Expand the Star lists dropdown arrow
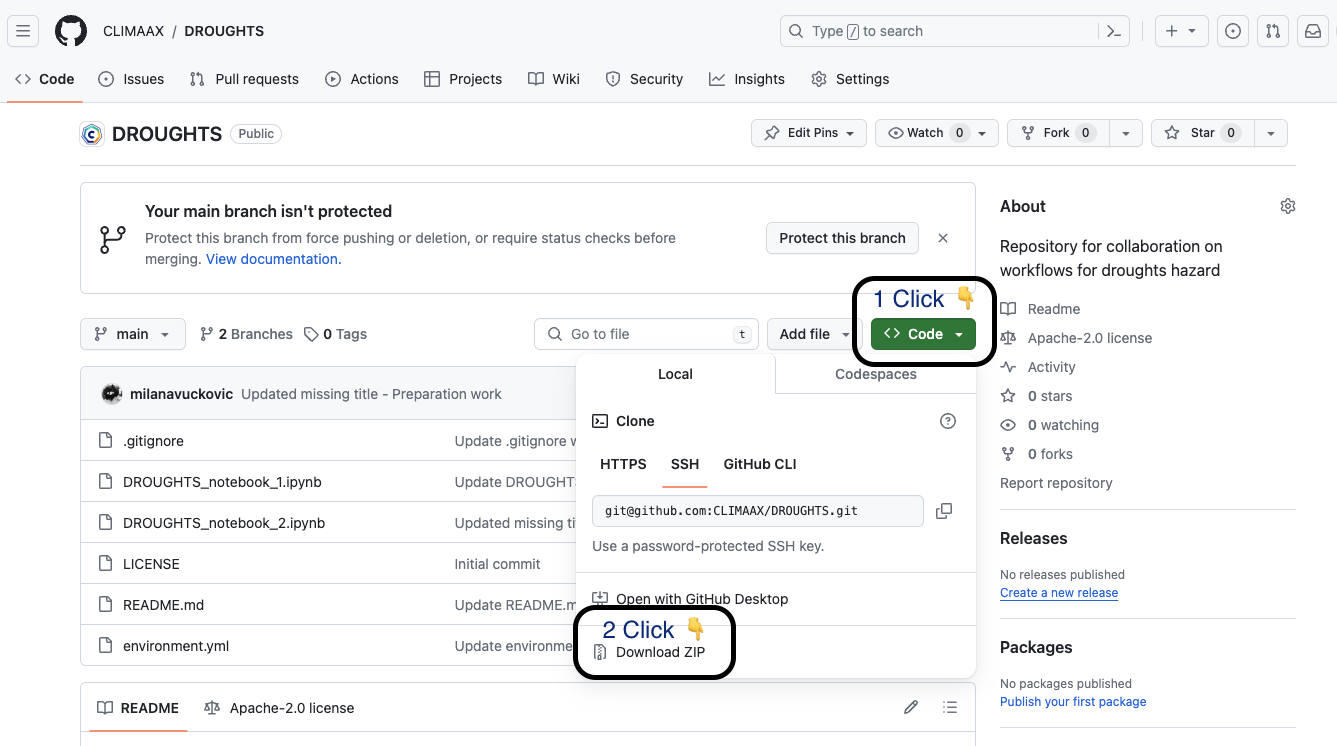The height and width of the screenshot is (746, 1337). [x=1271, y=133]
